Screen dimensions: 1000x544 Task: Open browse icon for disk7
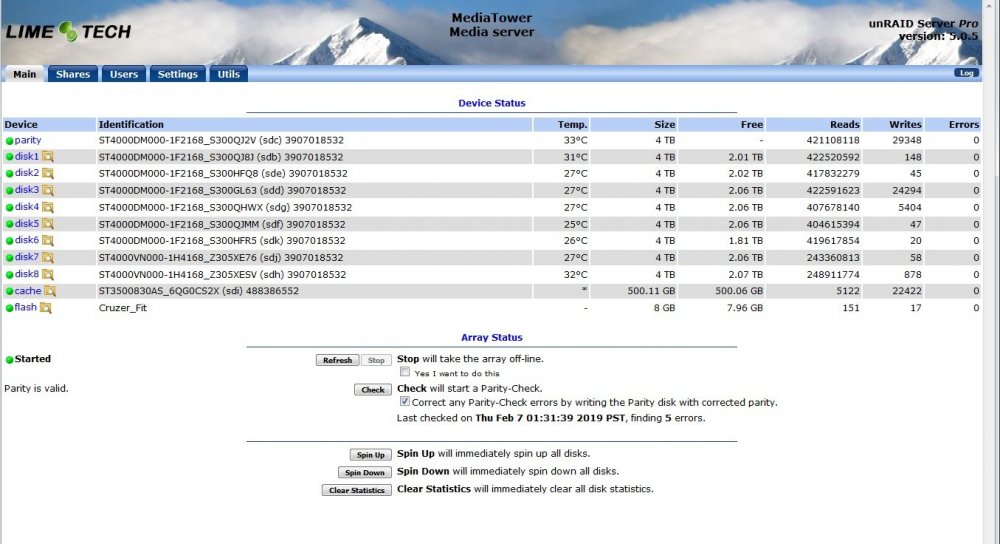point(48,258)
